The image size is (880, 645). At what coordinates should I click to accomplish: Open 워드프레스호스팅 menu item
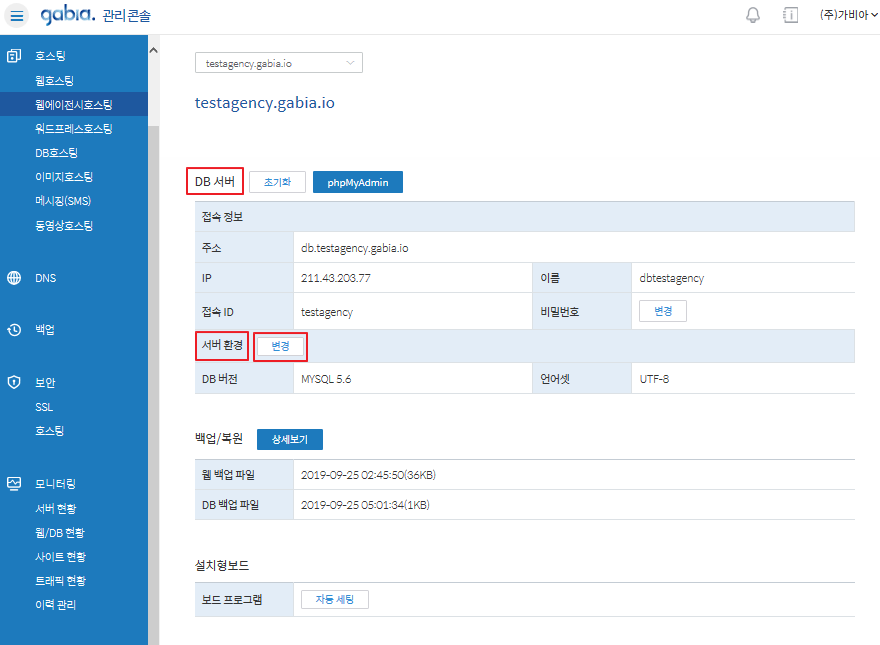click(74, 129)
